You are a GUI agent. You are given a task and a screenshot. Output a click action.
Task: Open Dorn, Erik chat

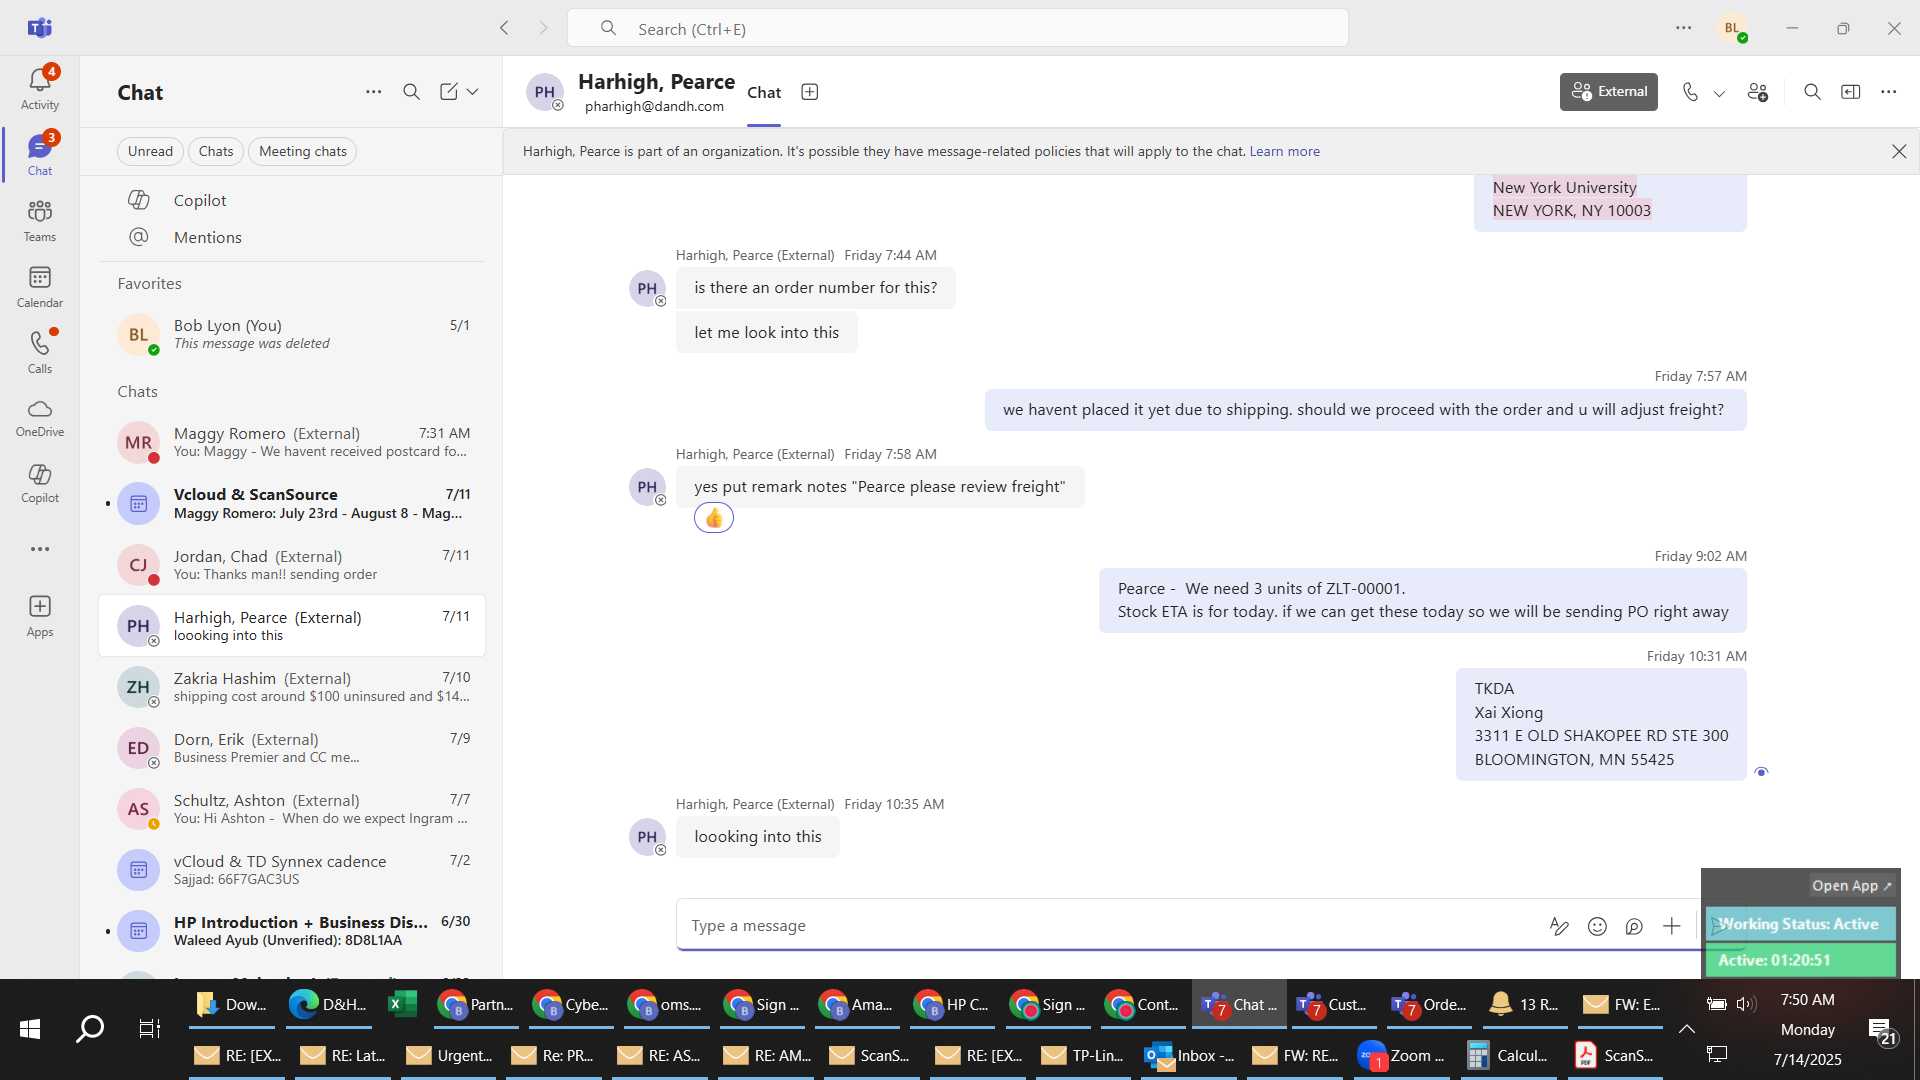click(292, 747)
